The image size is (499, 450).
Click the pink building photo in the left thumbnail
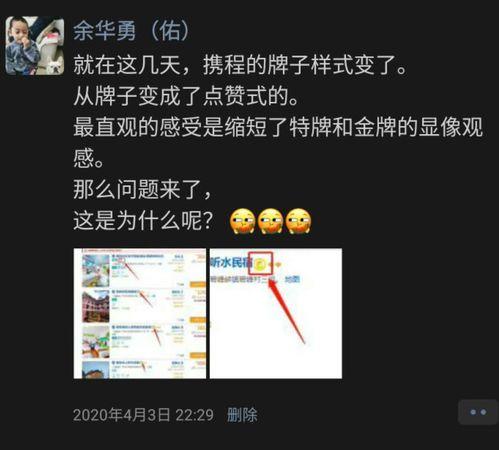96,306
